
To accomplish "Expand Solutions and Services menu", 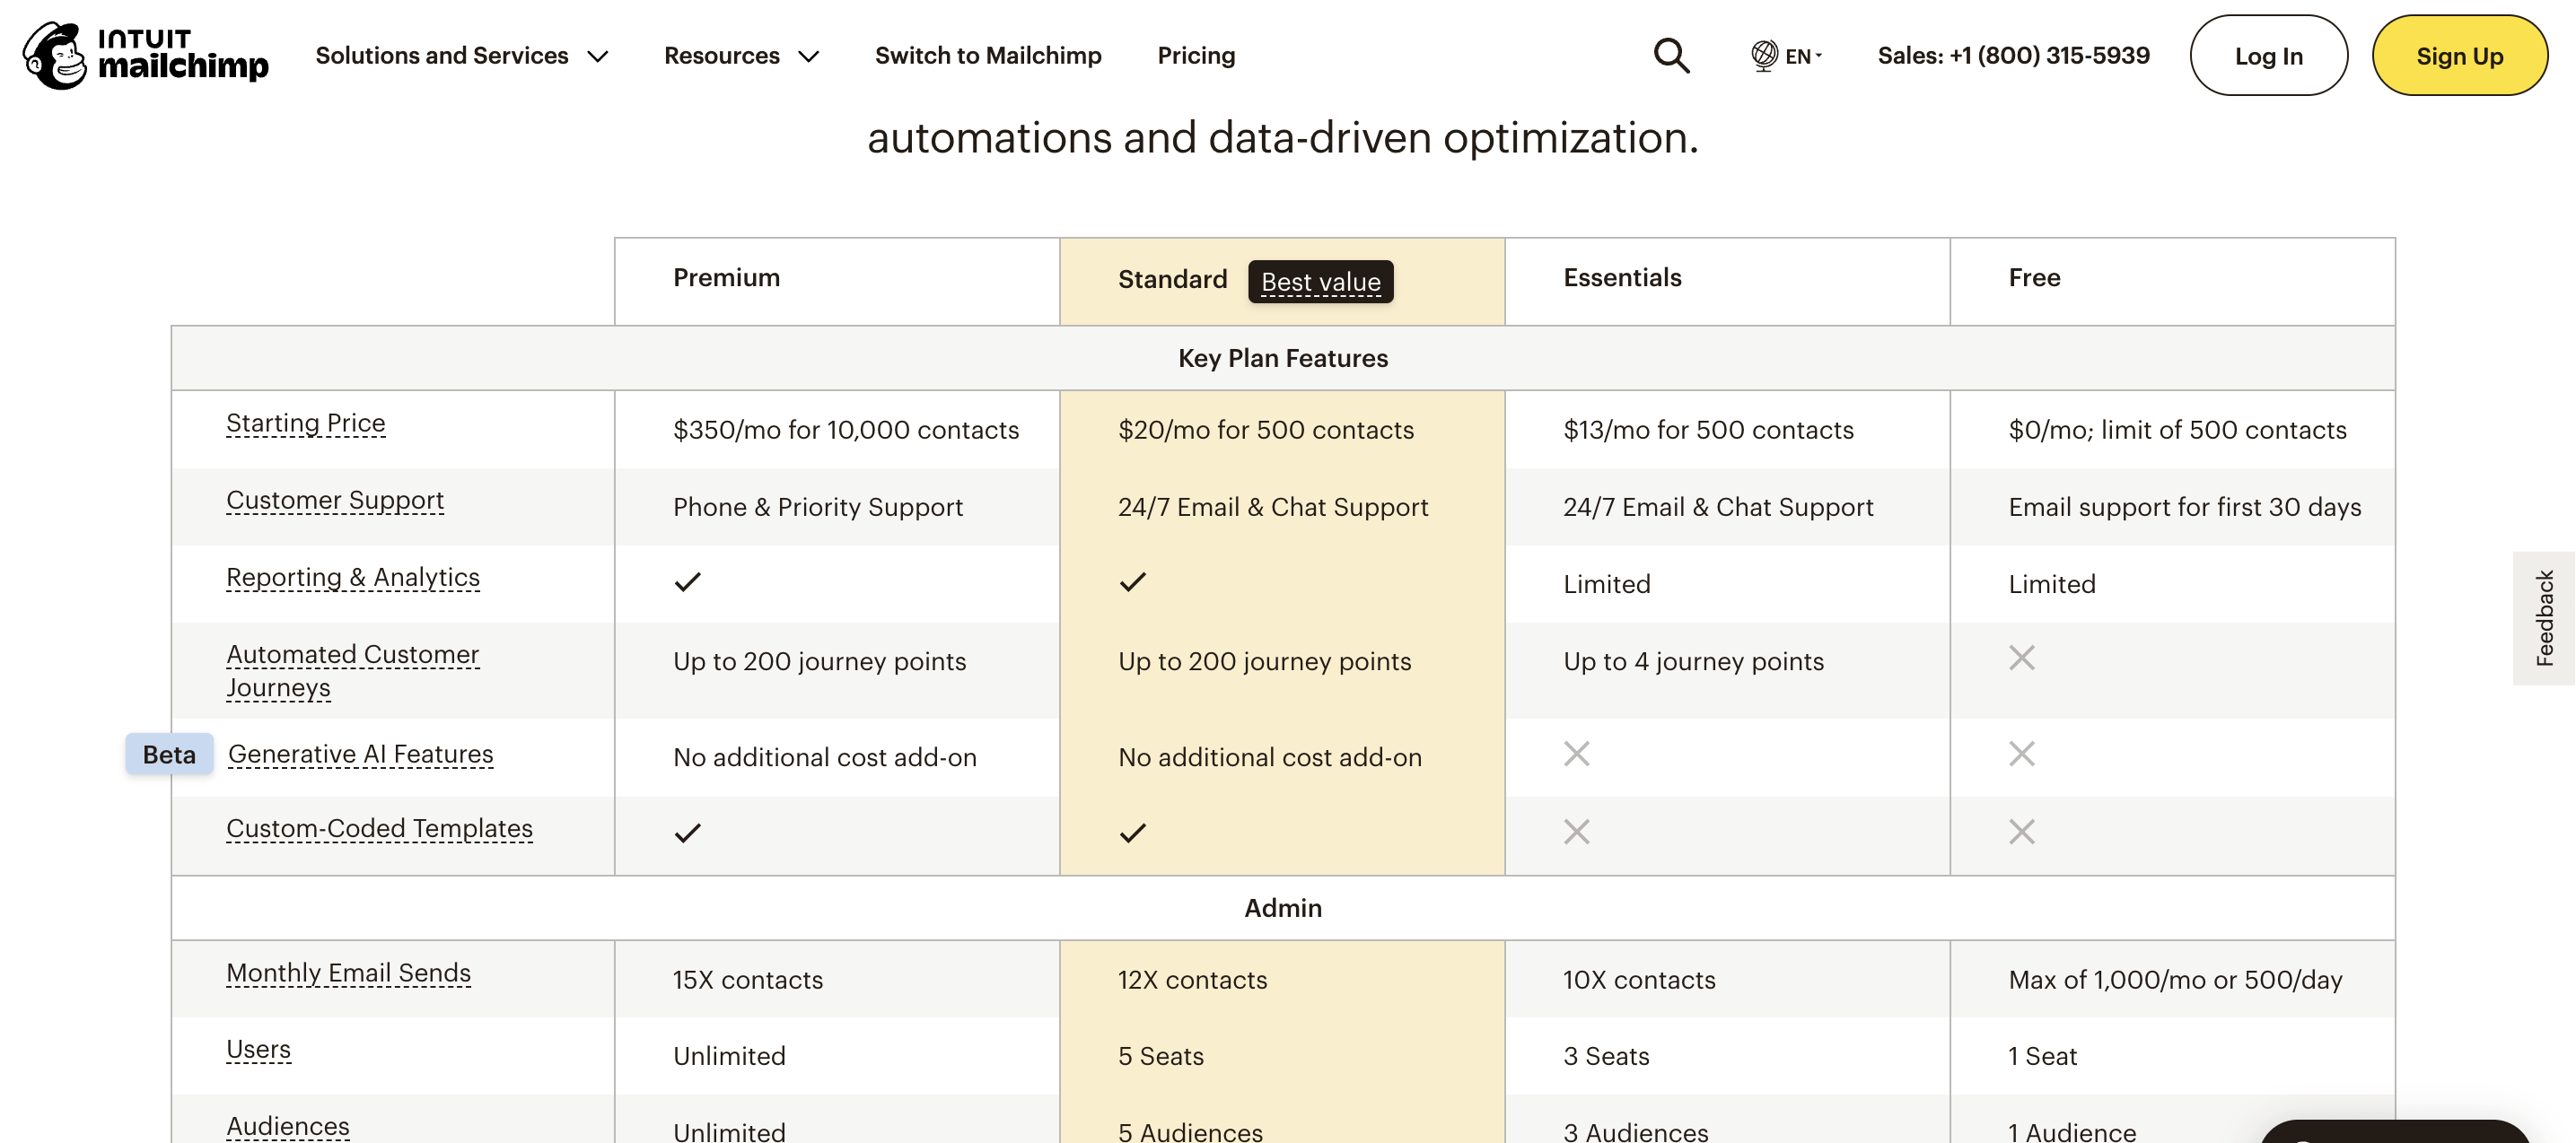I will coord(462,56).
